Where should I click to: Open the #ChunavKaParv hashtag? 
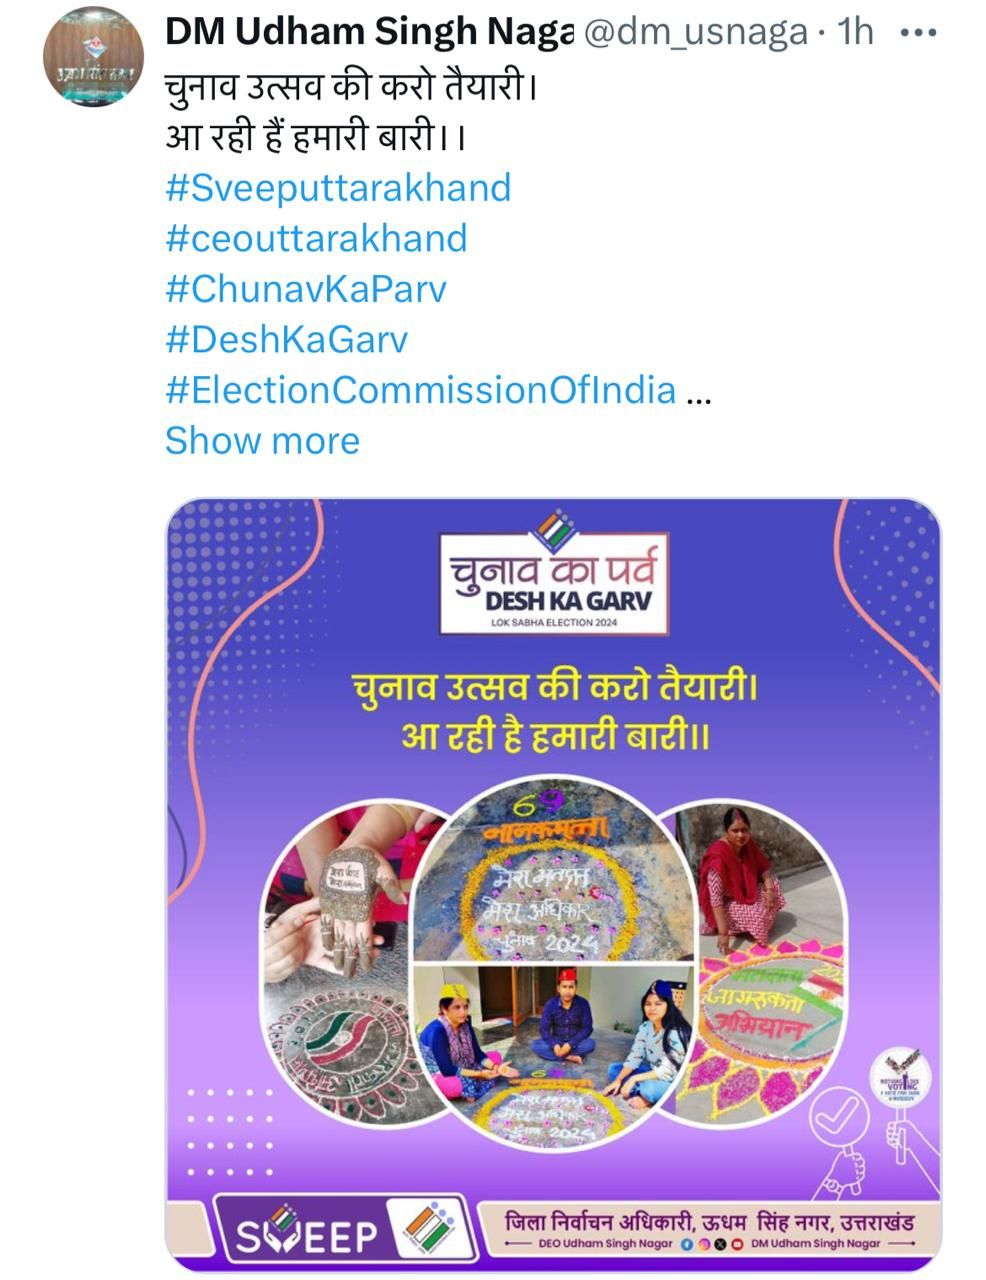click(306, 289)
